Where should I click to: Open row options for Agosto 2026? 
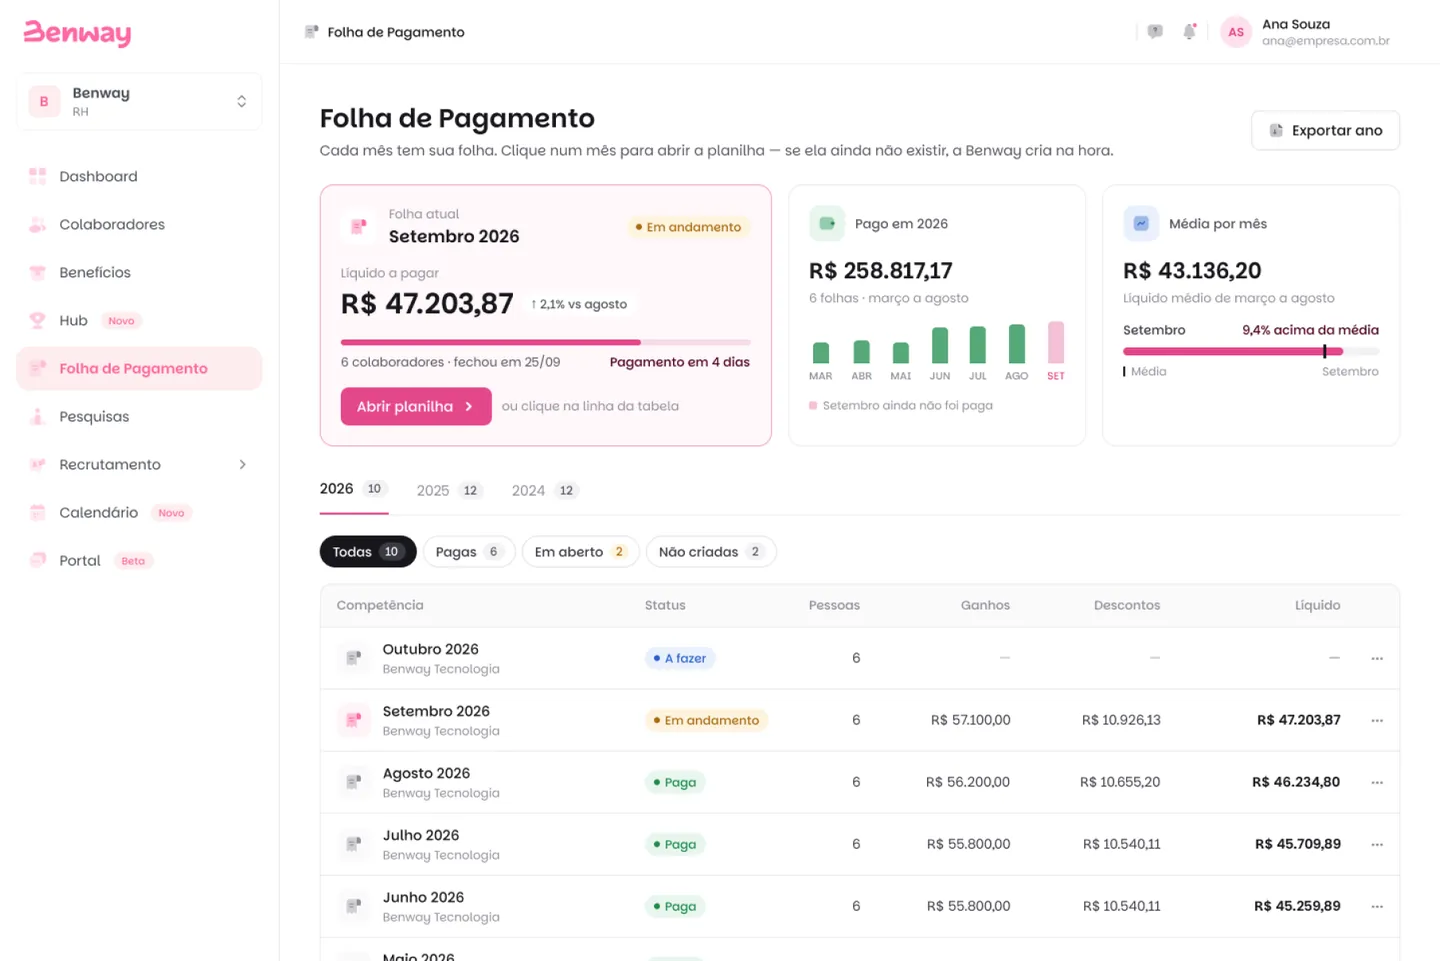pyautogui.click(x=1377, y=782)
